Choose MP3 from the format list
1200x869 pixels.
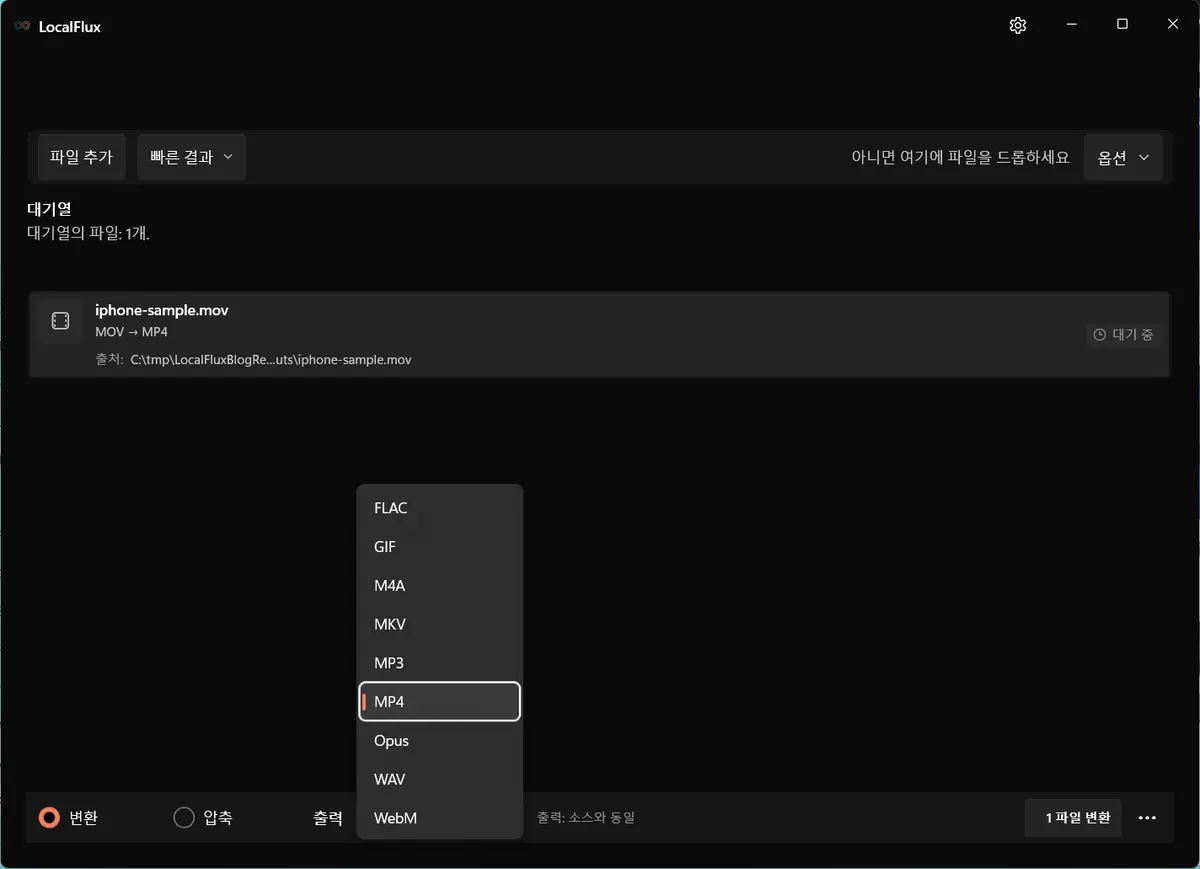440,663
